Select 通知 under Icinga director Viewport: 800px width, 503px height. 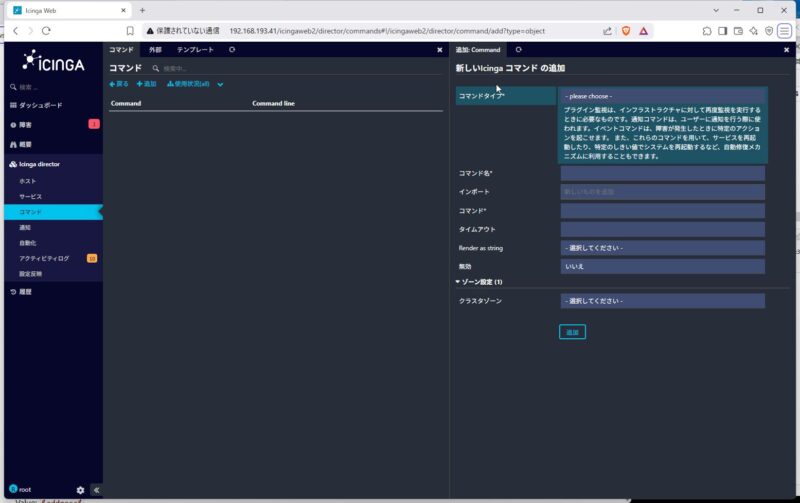click(x=25, y=228)
